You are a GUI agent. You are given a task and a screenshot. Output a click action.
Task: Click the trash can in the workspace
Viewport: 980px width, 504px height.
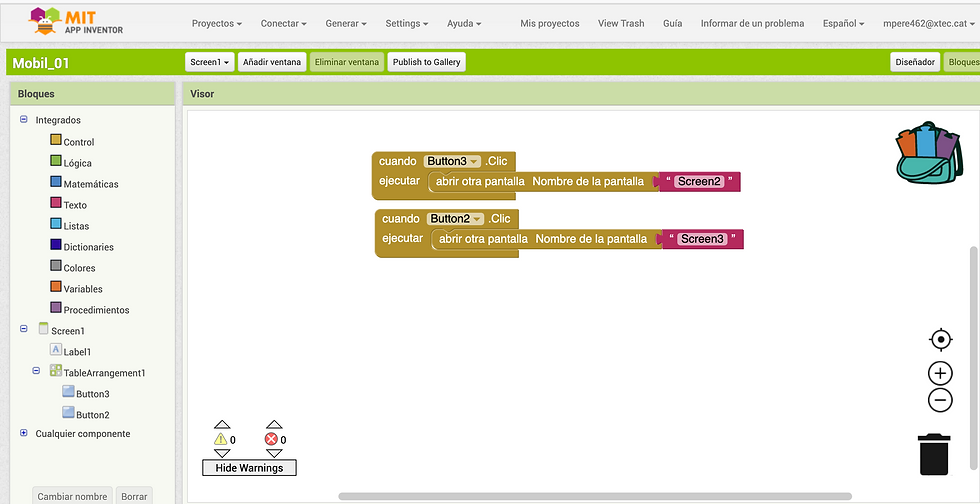pos(934,455)
